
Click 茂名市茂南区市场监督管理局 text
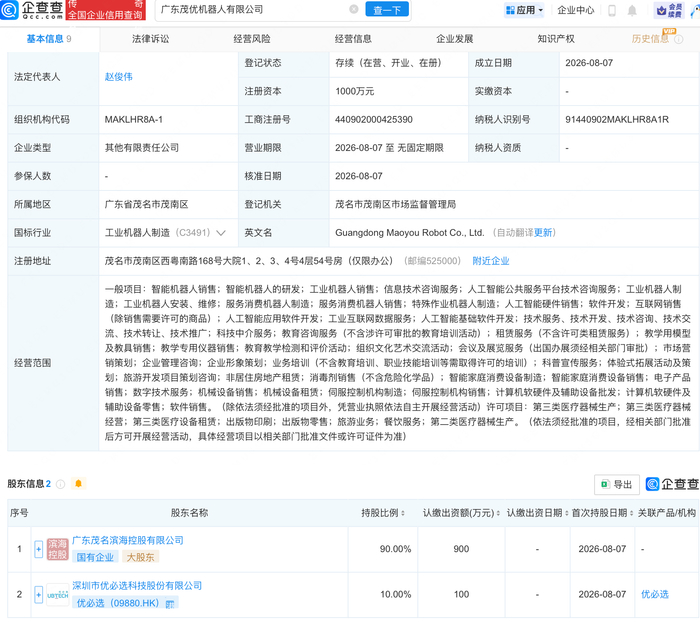tap(396, 205)
